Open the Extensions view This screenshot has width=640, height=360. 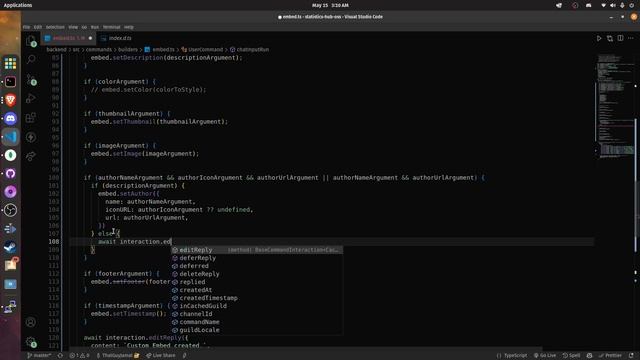[x=31, y=118]
